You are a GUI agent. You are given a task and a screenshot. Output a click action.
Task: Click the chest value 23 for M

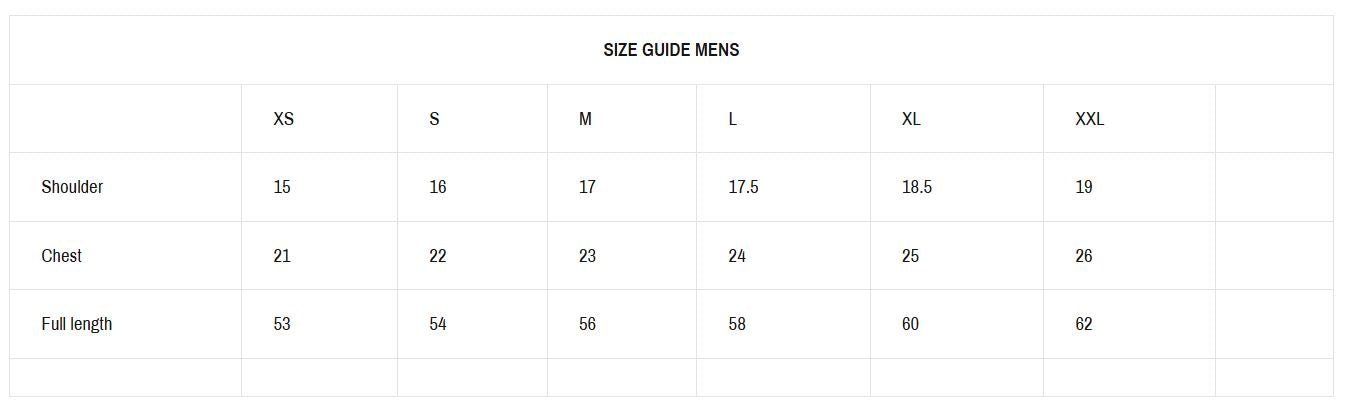tap(587, 256)
